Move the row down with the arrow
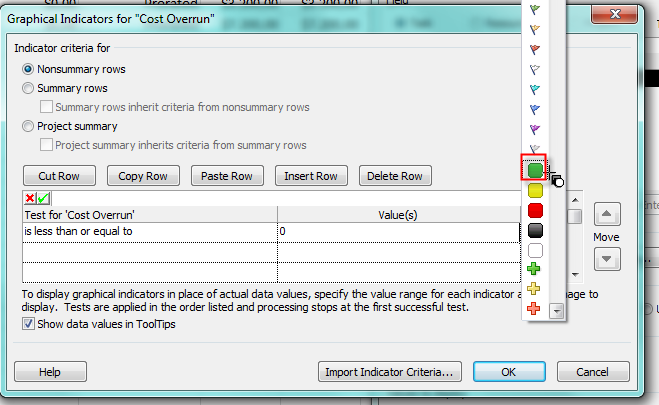 pos(608,258)
